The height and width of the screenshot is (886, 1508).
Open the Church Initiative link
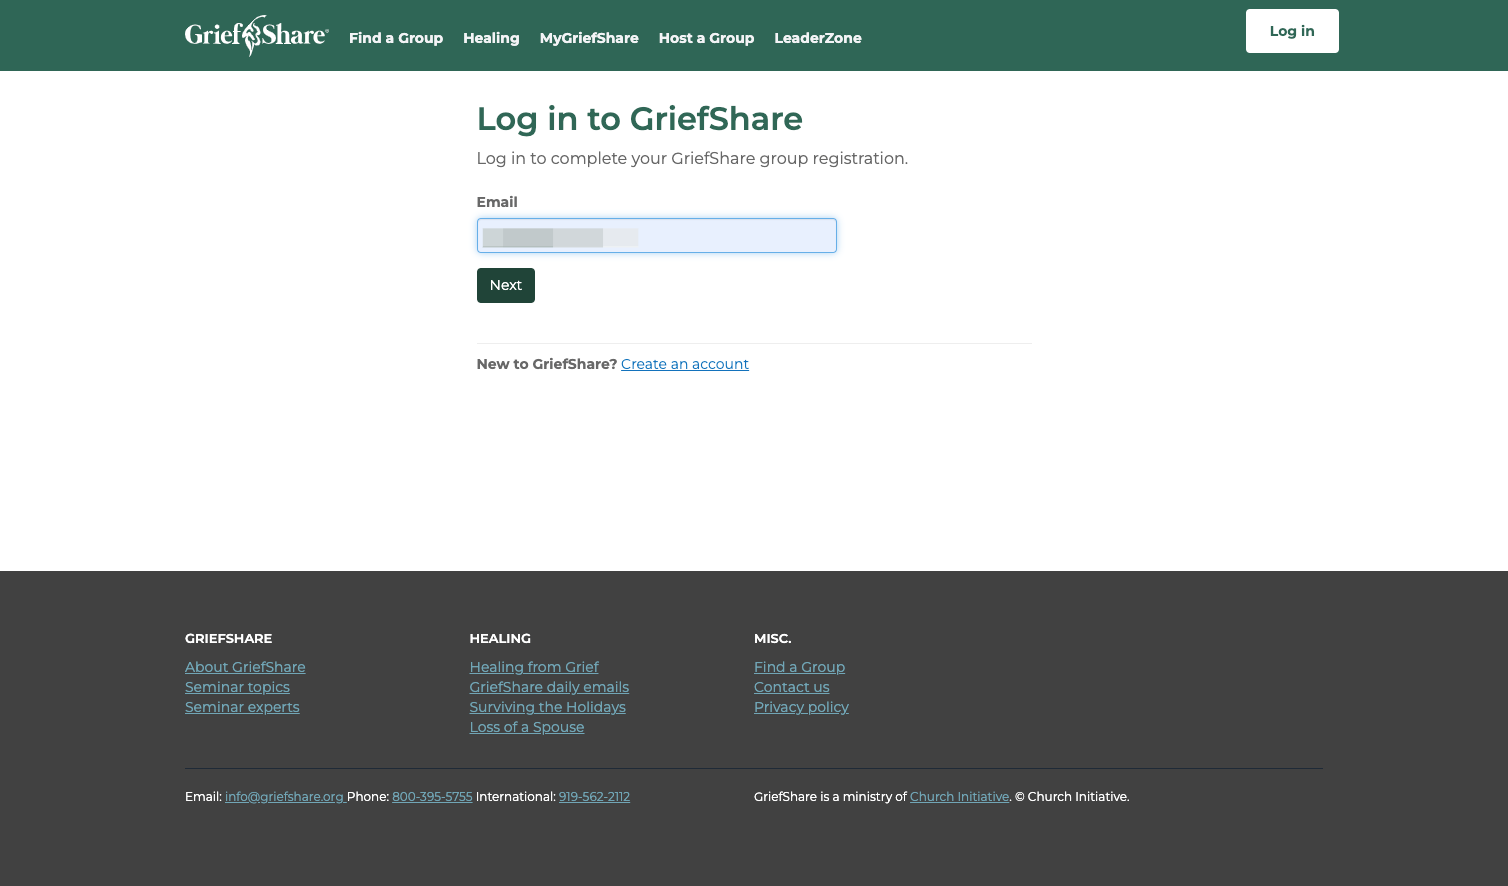click(959, 797)
